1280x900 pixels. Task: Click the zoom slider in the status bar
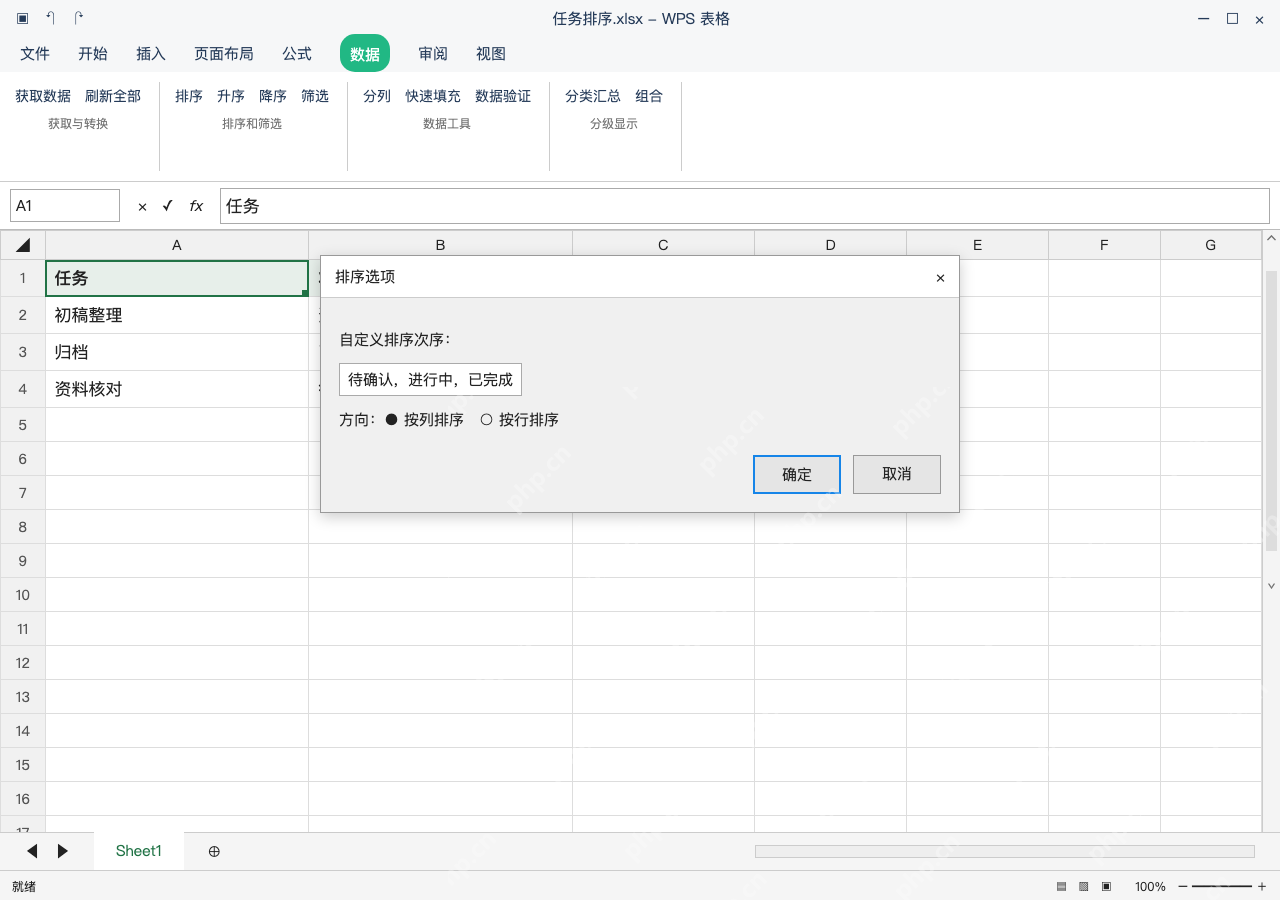tap(1222, 887)
